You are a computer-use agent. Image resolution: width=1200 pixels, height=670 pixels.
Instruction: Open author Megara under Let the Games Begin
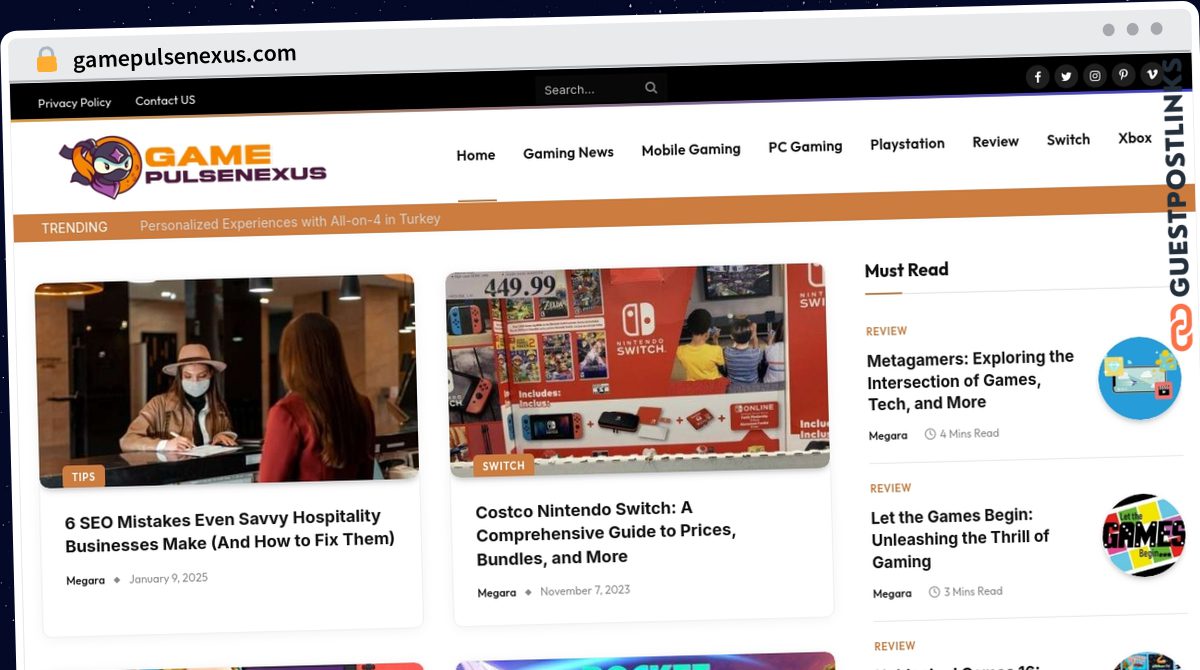tap(892, 593)
